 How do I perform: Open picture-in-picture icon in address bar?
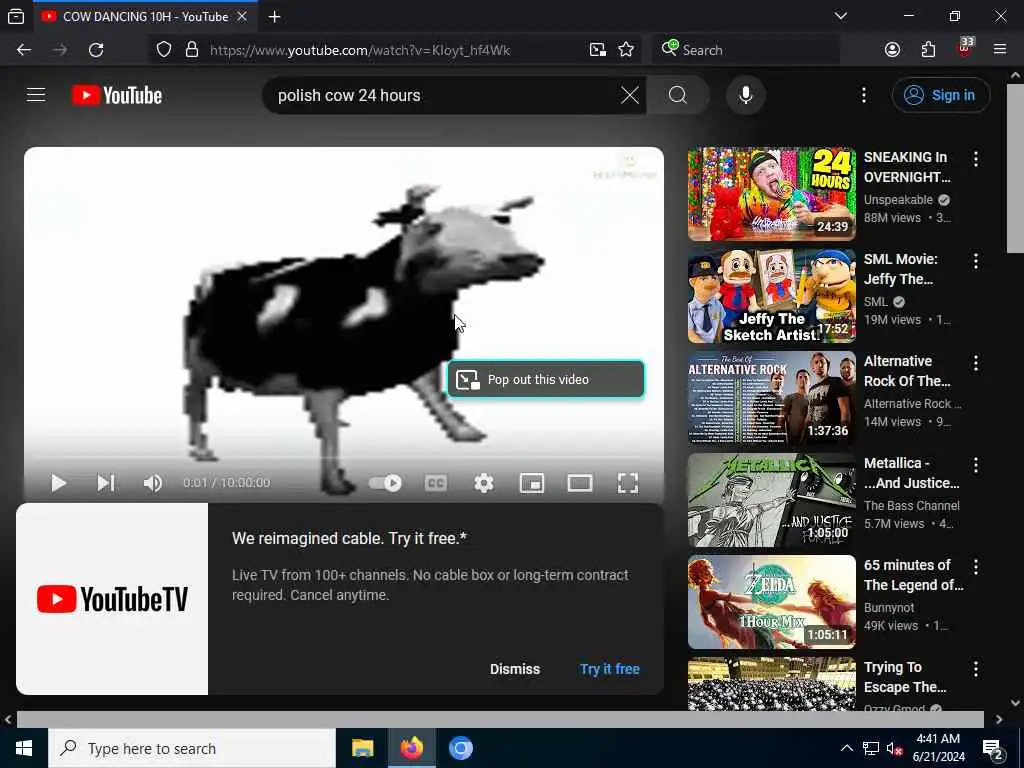click(x=598, y=50)
